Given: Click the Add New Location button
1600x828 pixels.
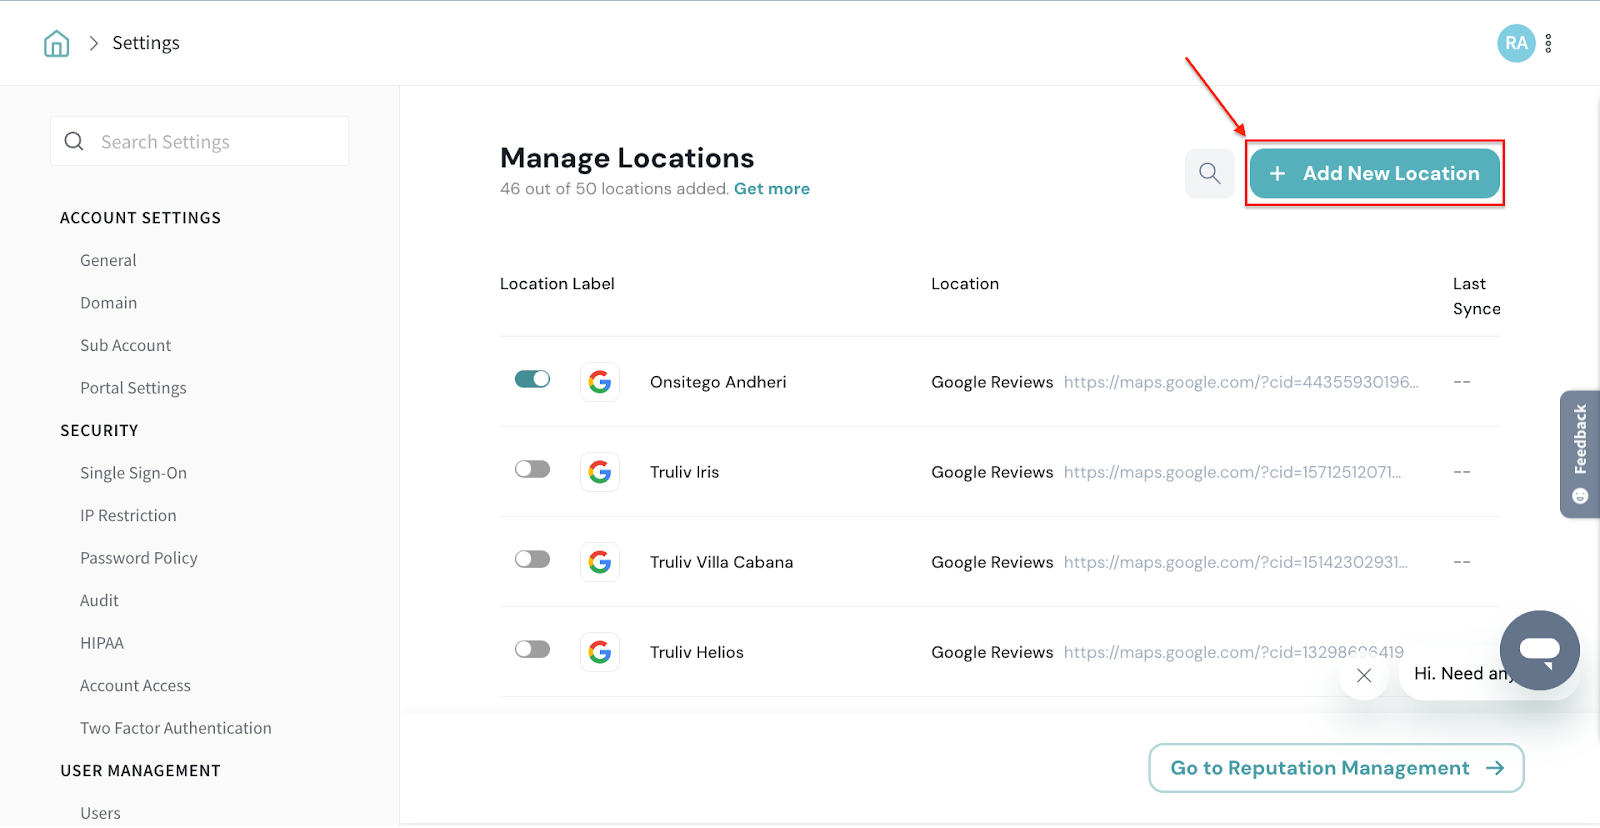Looking at the screenshot, I should tap(1374, 173).
